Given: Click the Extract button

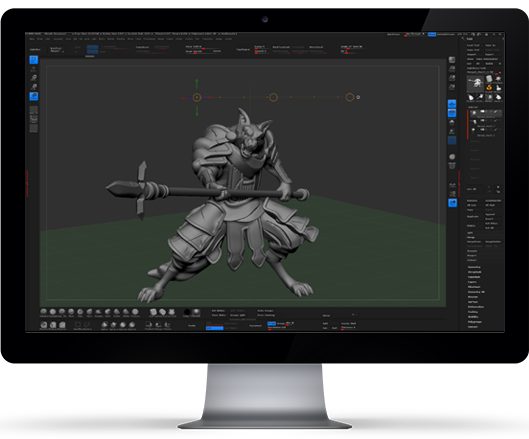Looking at the screenshot, I should 472,260.
